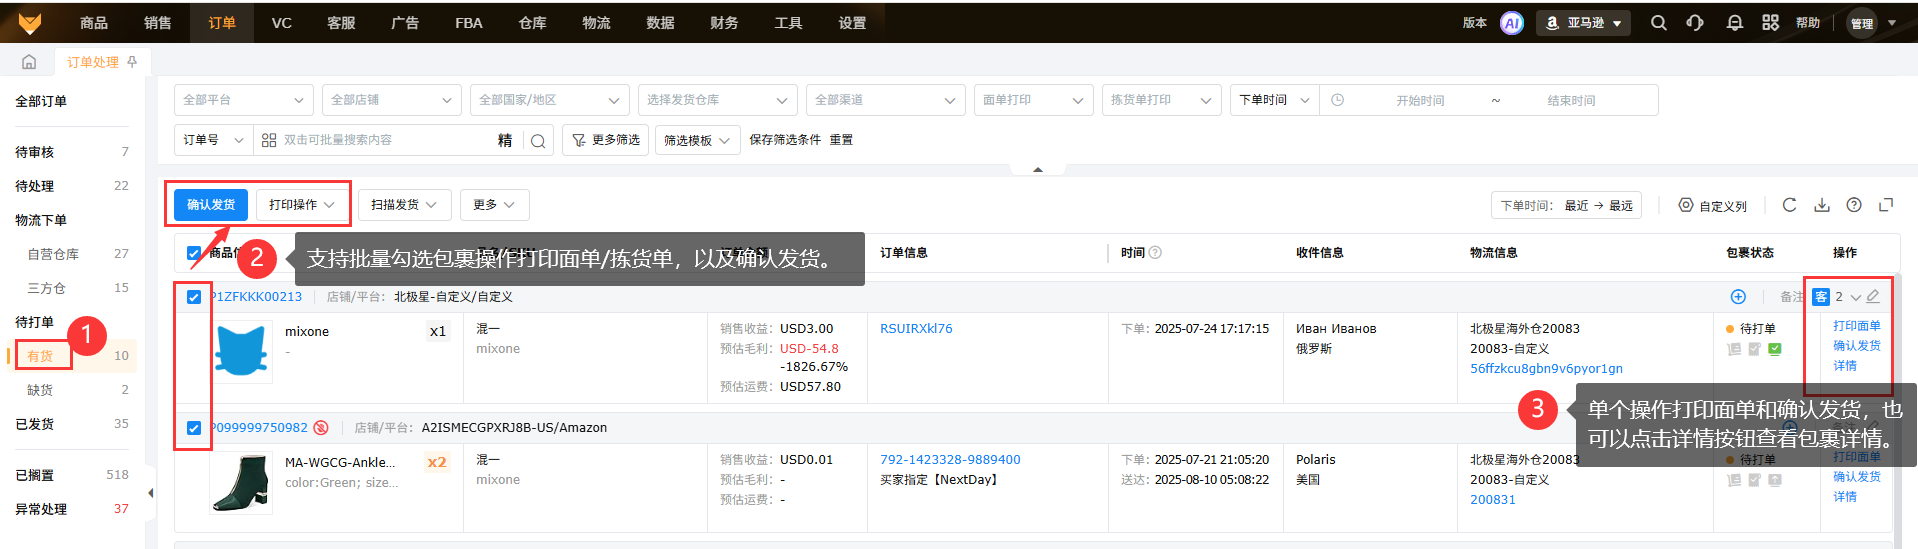
Task: Click the mixone blue cat product thumbnail
Action: 242,351
